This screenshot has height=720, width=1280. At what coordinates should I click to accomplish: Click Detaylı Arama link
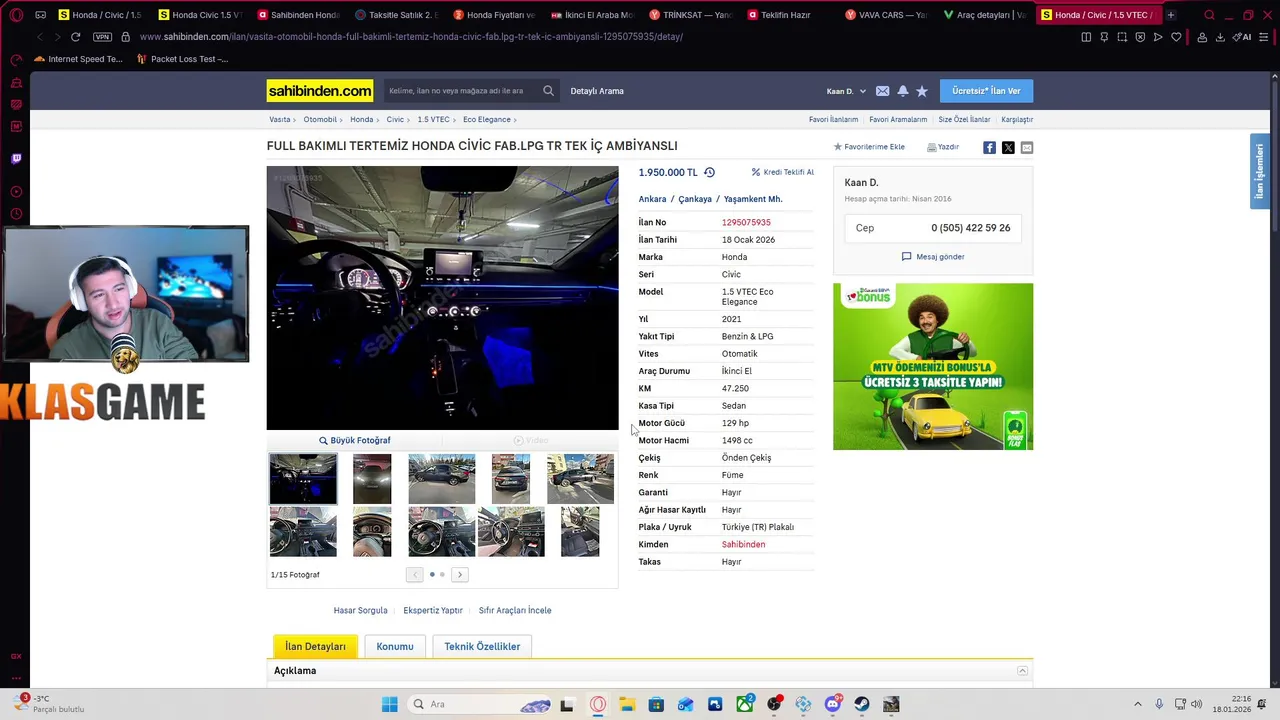tap(597, 91)
